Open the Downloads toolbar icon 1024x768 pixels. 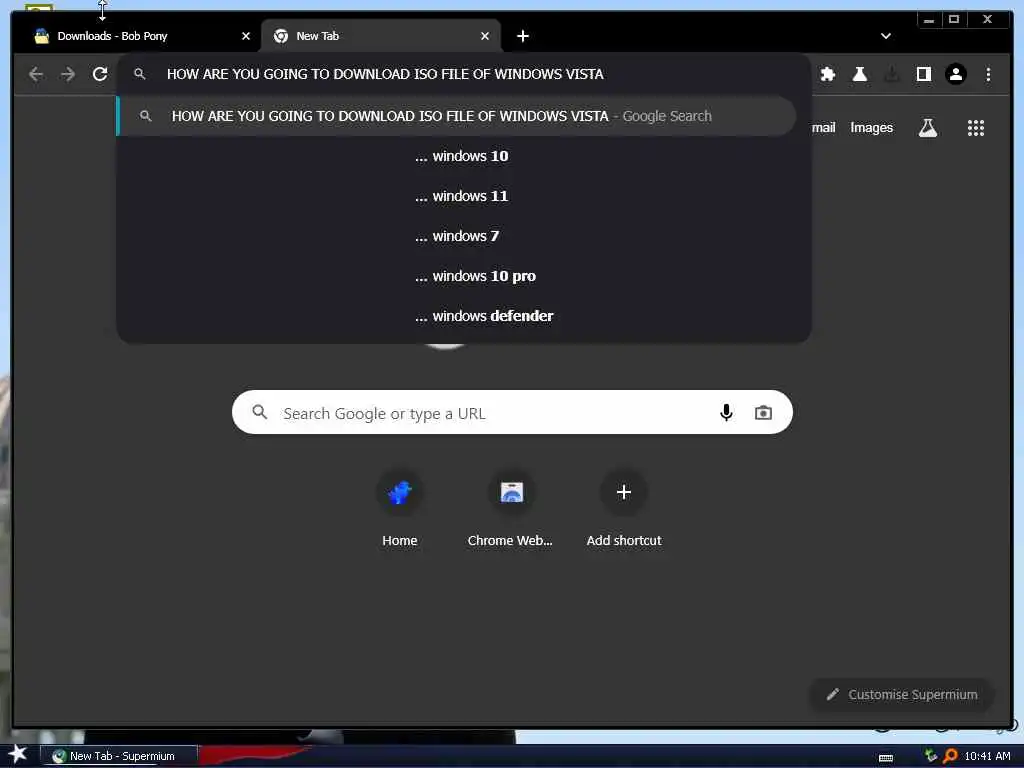coord(891,74)
